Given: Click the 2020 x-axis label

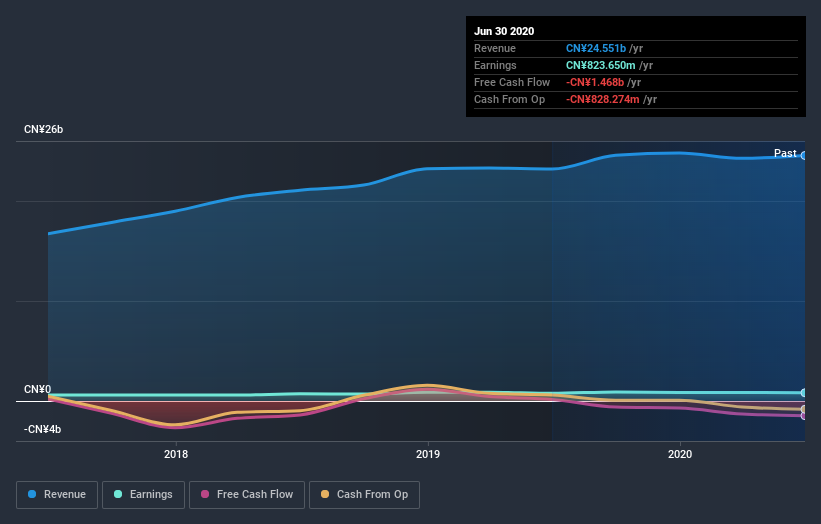Looking at the screenshot, I should pos(680,454).
